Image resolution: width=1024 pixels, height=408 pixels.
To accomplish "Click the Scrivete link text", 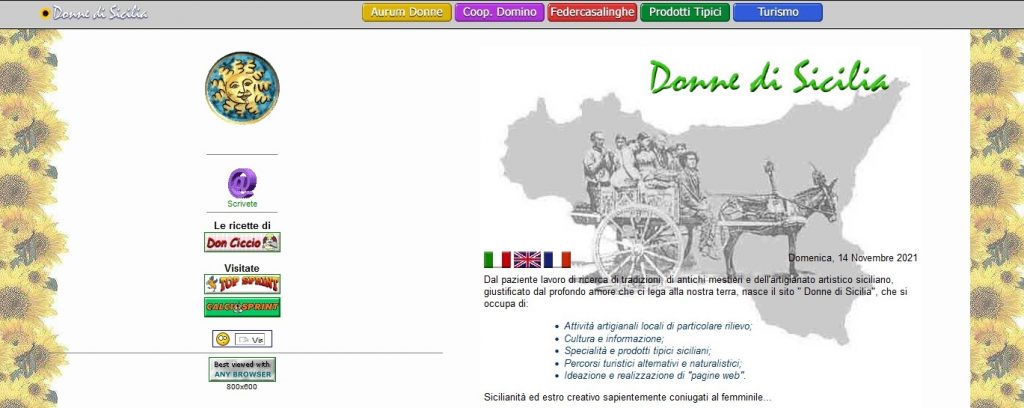I will (x=242, y=204).
